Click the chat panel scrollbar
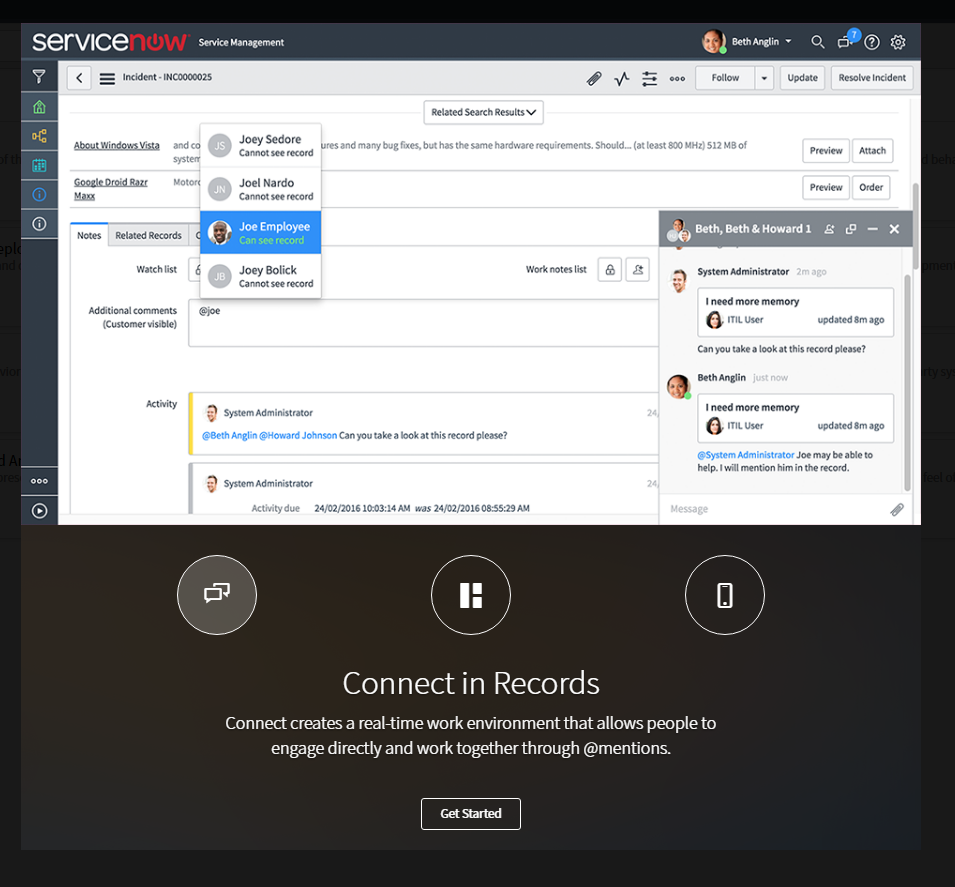 907,383
